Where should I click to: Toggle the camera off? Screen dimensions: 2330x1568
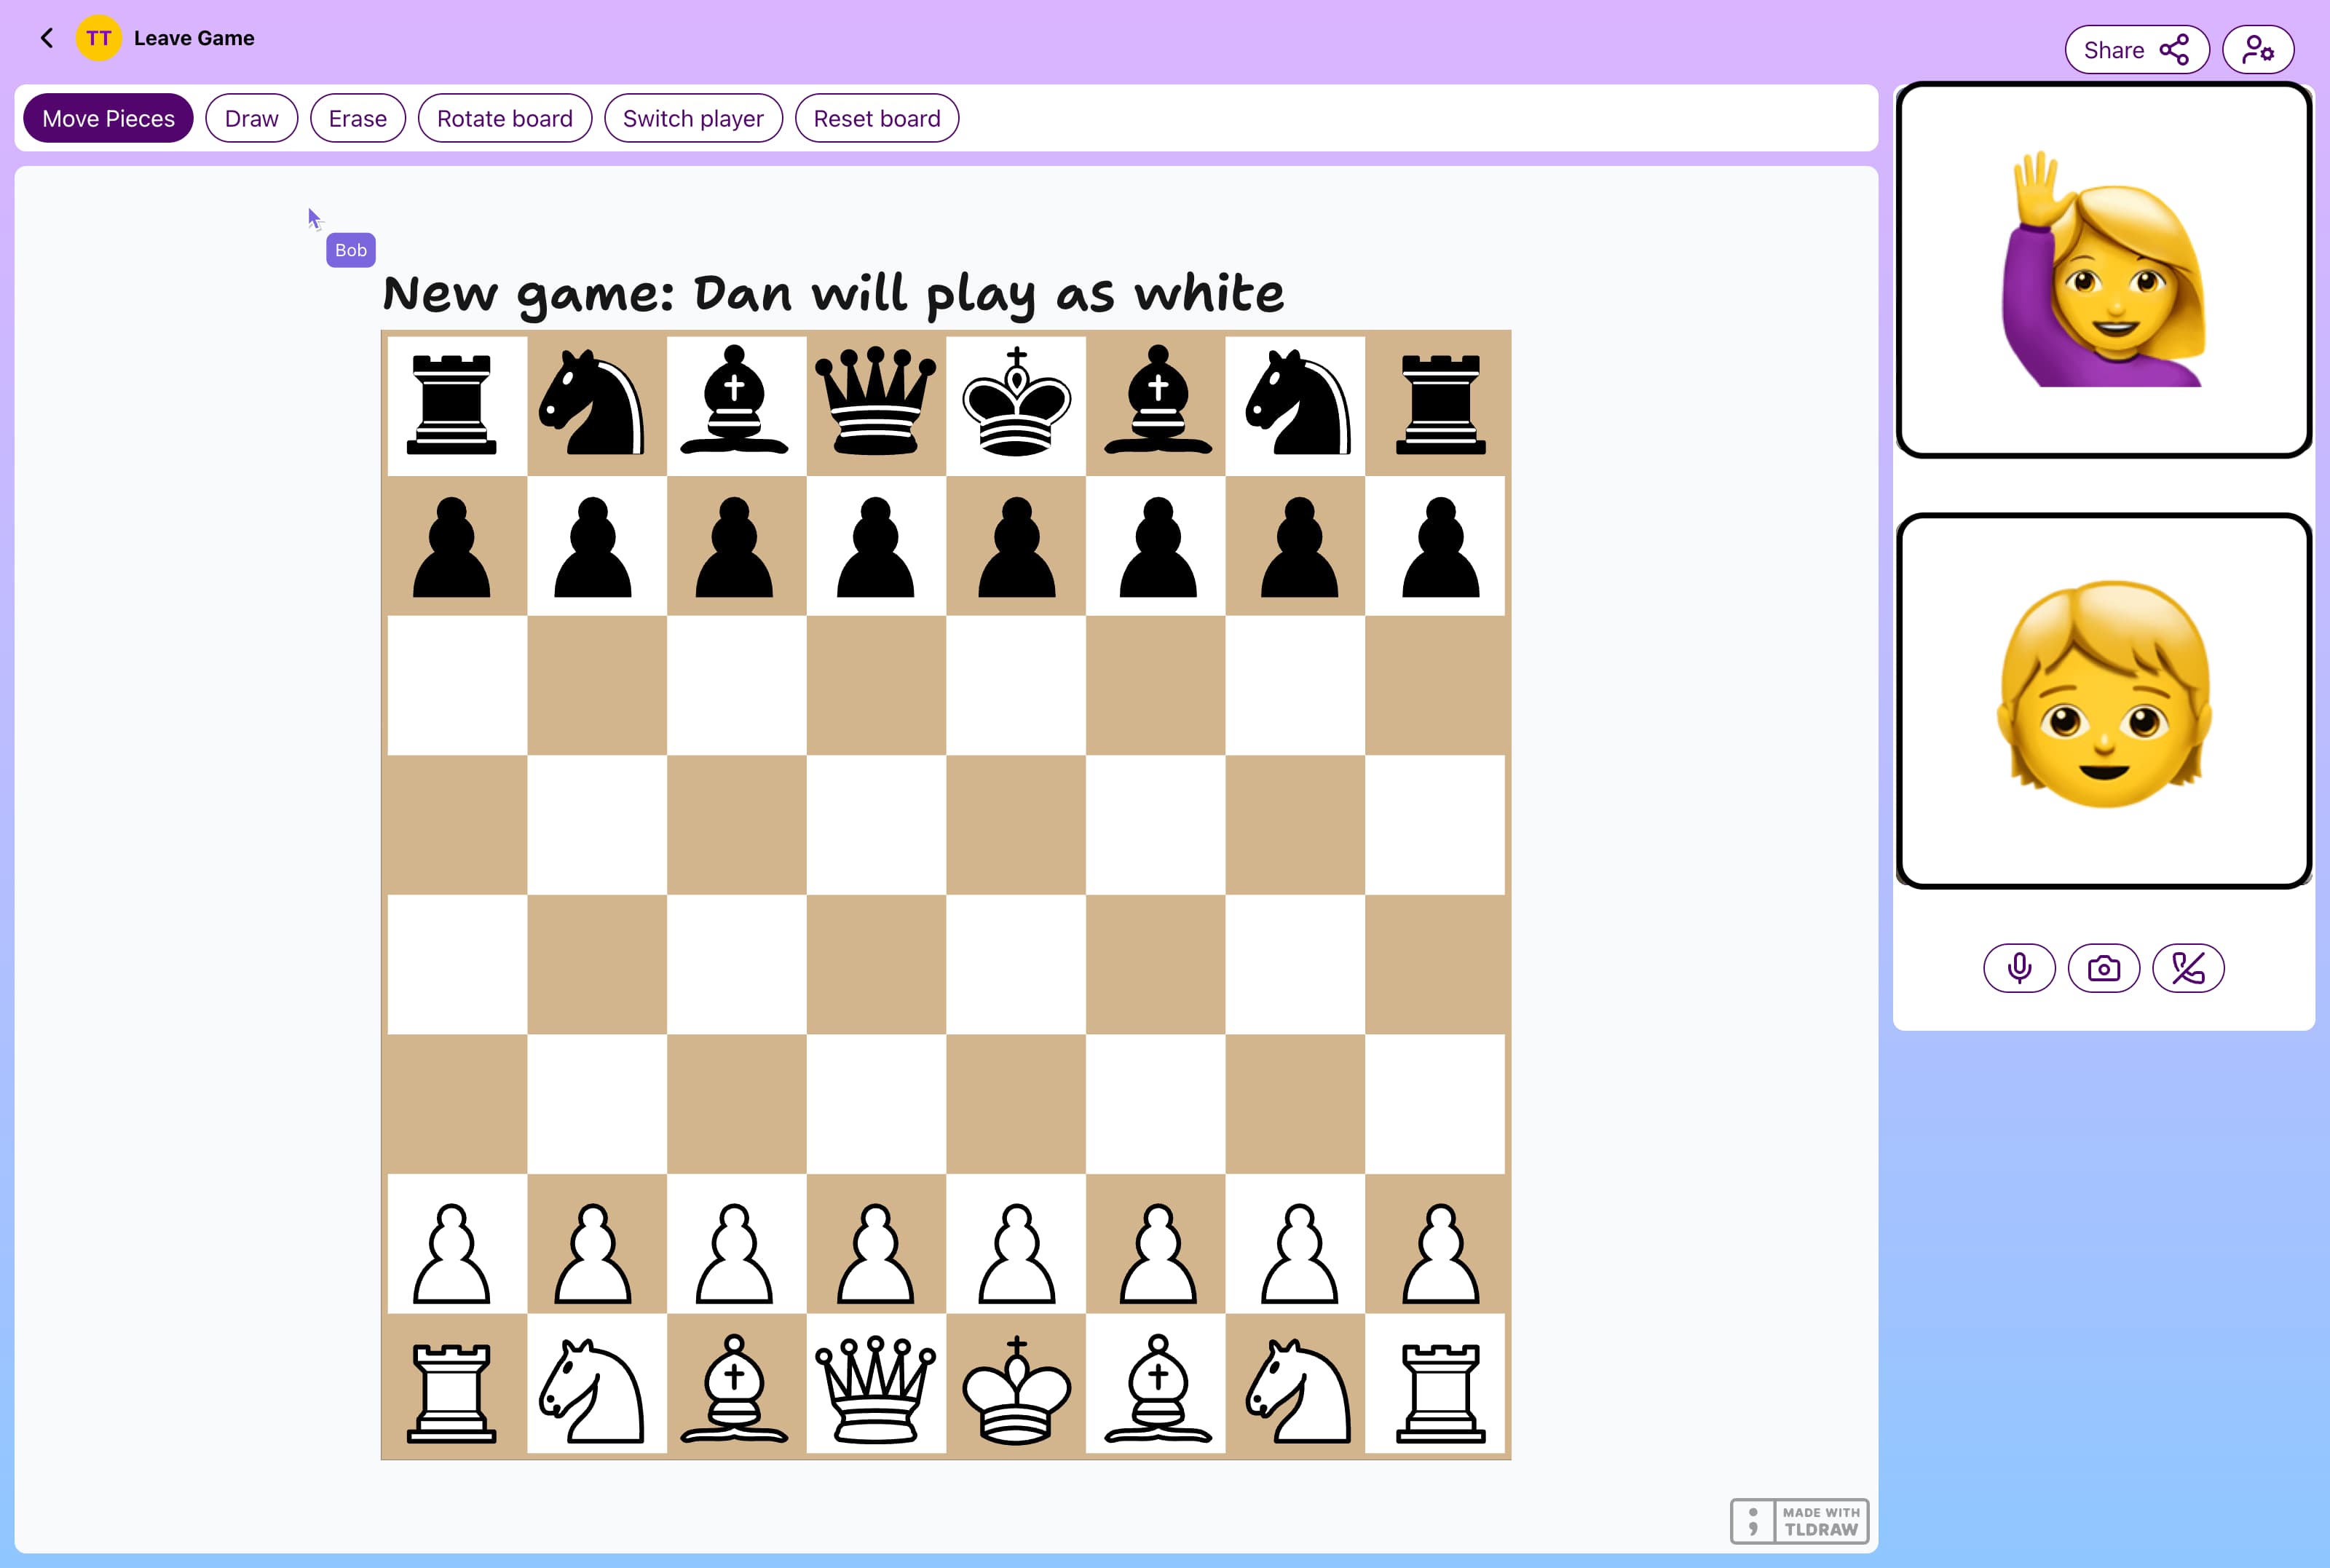tap(2104, 967)
